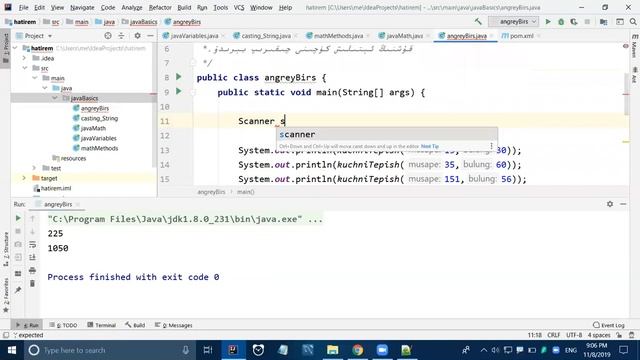
Task: Open the Event Log
Action: [609, 325]
